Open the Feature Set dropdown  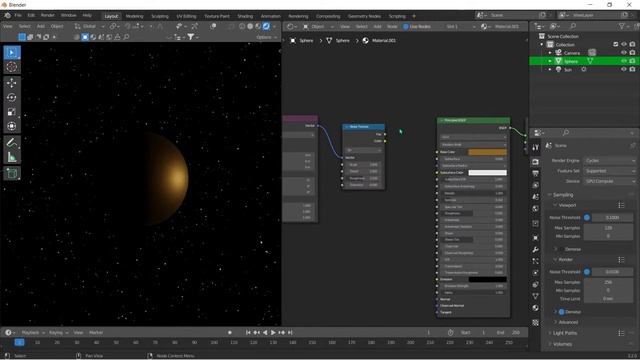click(610, 171)
